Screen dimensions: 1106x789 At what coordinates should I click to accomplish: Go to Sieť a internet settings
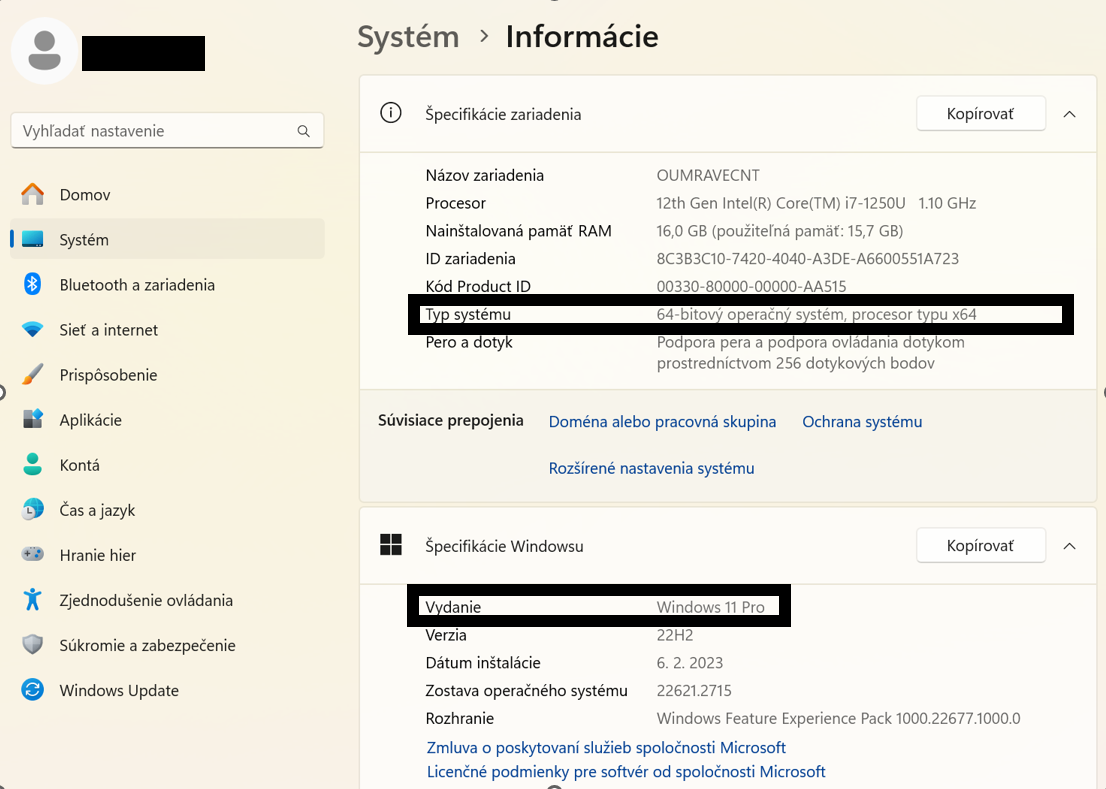point(167,330)
